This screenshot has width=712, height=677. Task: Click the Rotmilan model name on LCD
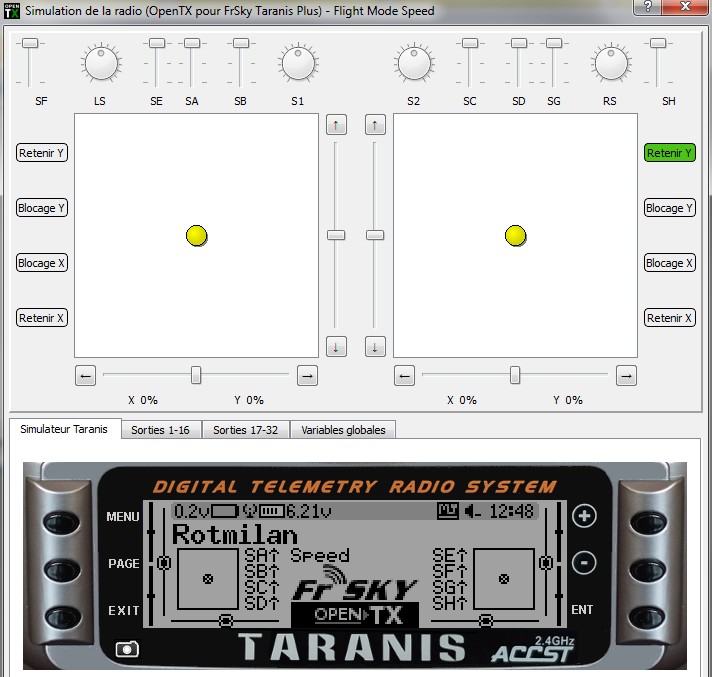click(235, 534)
